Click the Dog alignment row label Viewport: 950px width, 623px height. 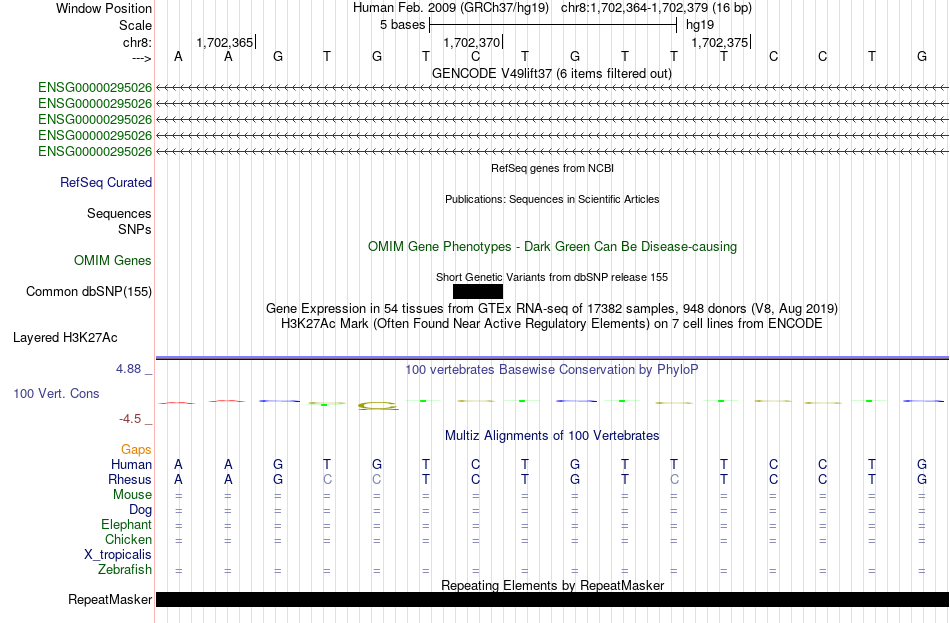click(140, 510)
